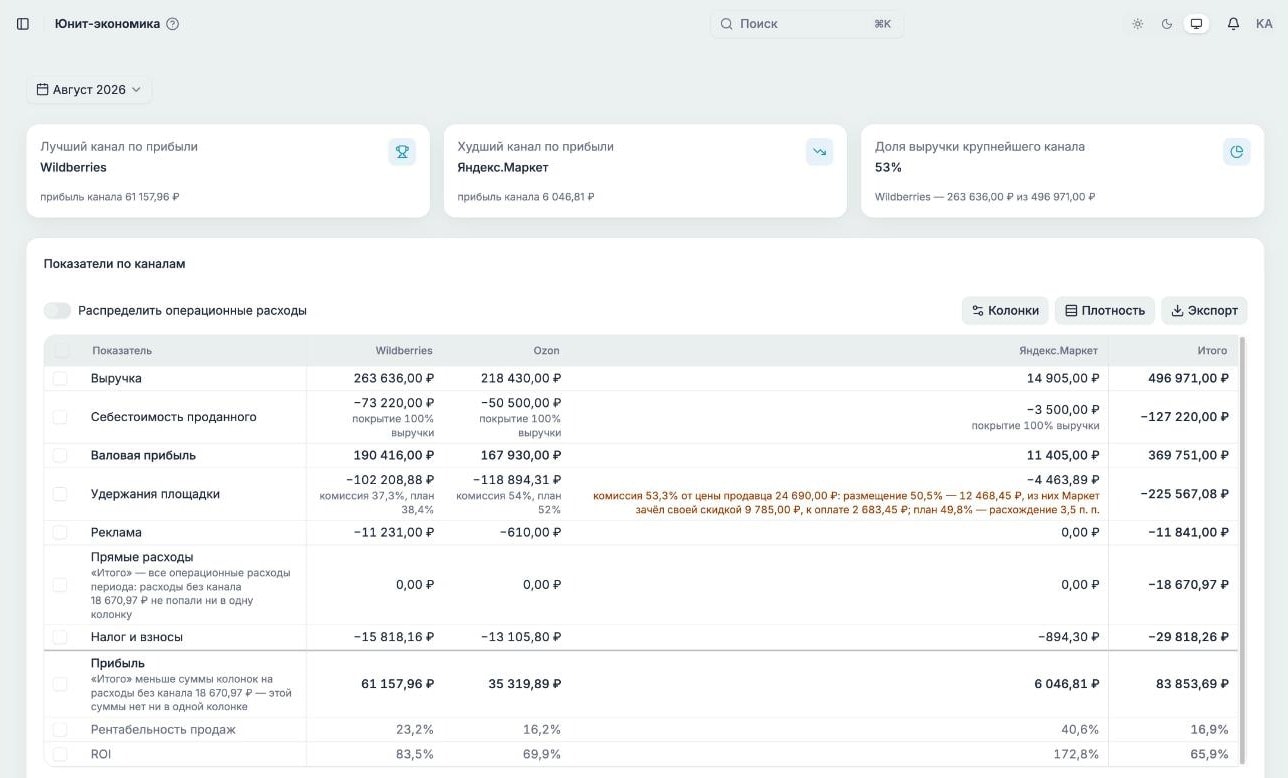
Task: Click the Показатель column header
Action: coord(122,351)
